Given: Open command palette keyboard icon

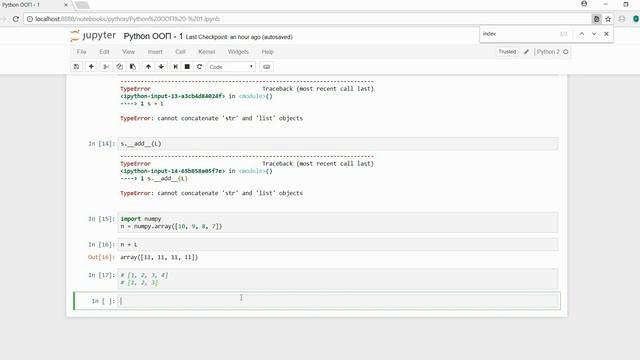Looking at the screenshot, I should point(267,67).
